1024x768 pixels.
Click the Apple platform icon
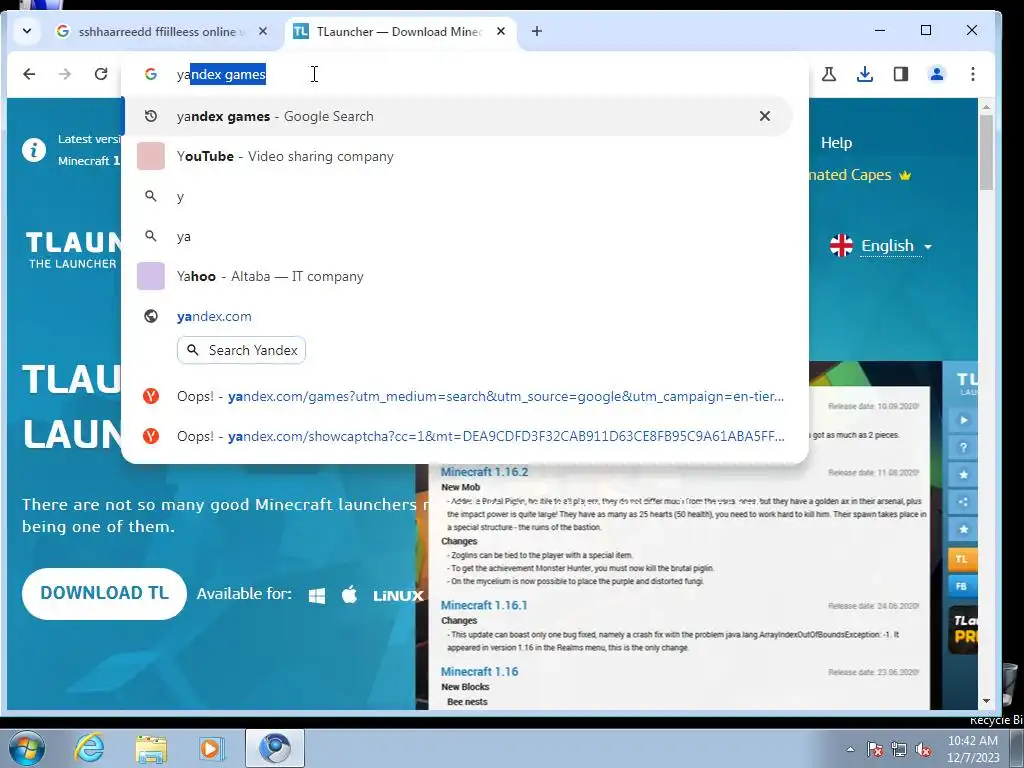point(350,594)
